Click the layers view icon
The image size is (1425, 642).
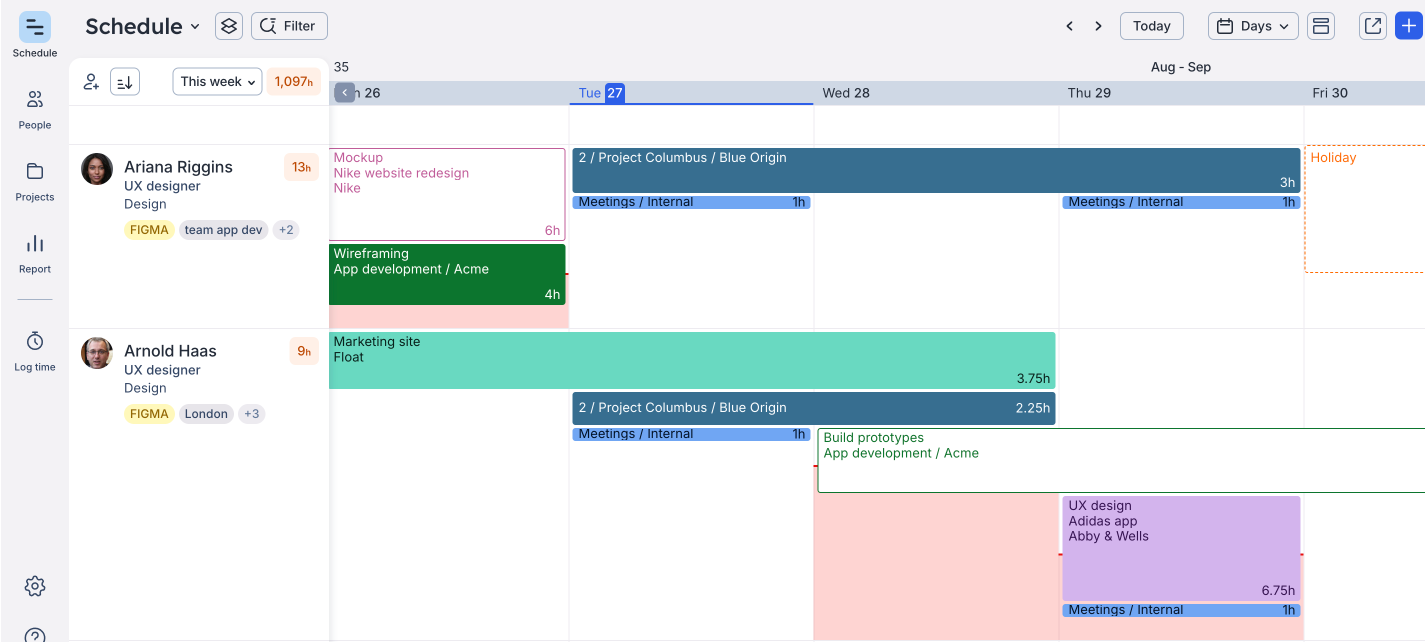click(229, 26)
